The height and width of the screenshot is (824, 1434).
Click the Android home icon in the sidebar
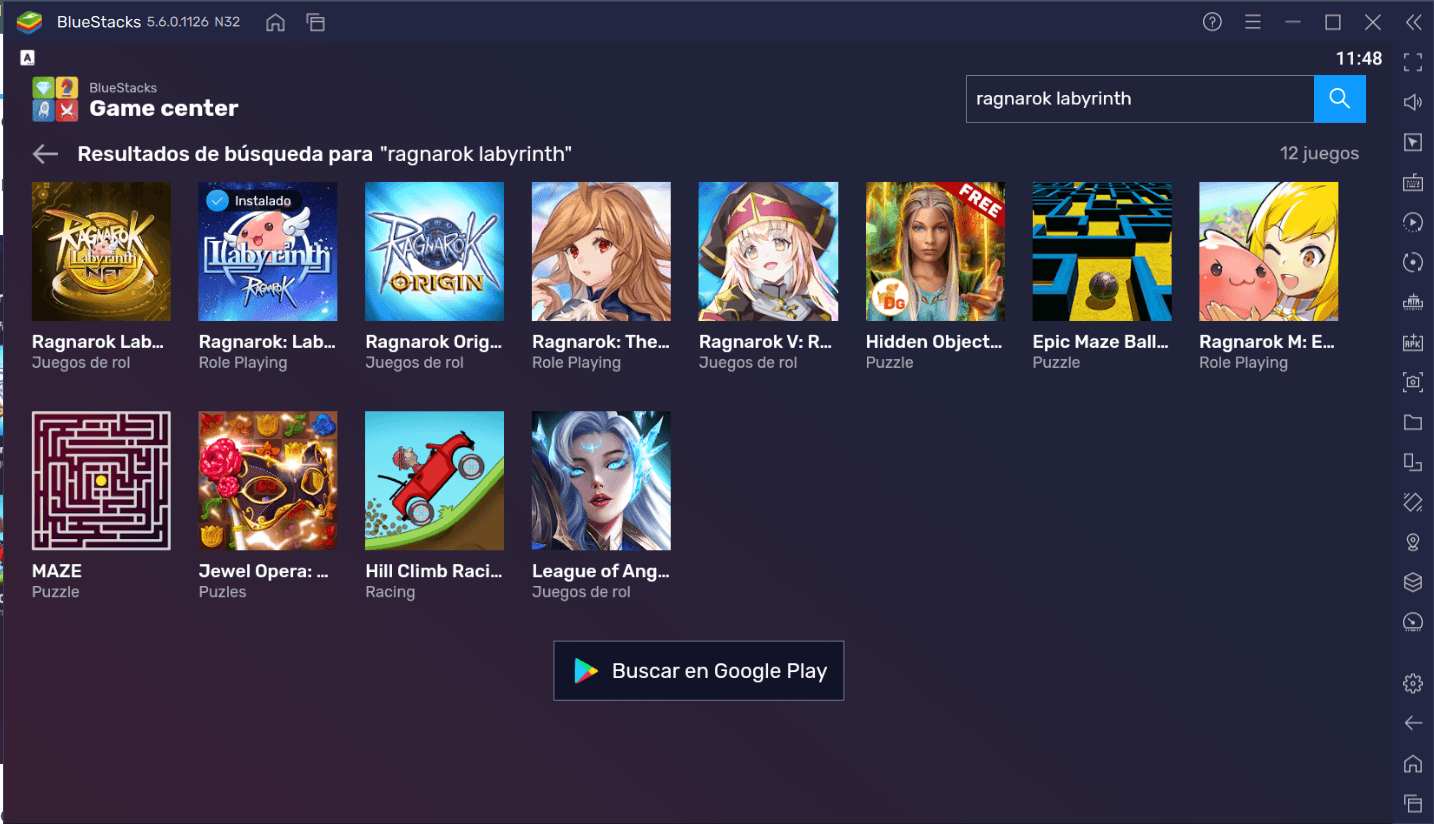click(x=1413, y=763)
